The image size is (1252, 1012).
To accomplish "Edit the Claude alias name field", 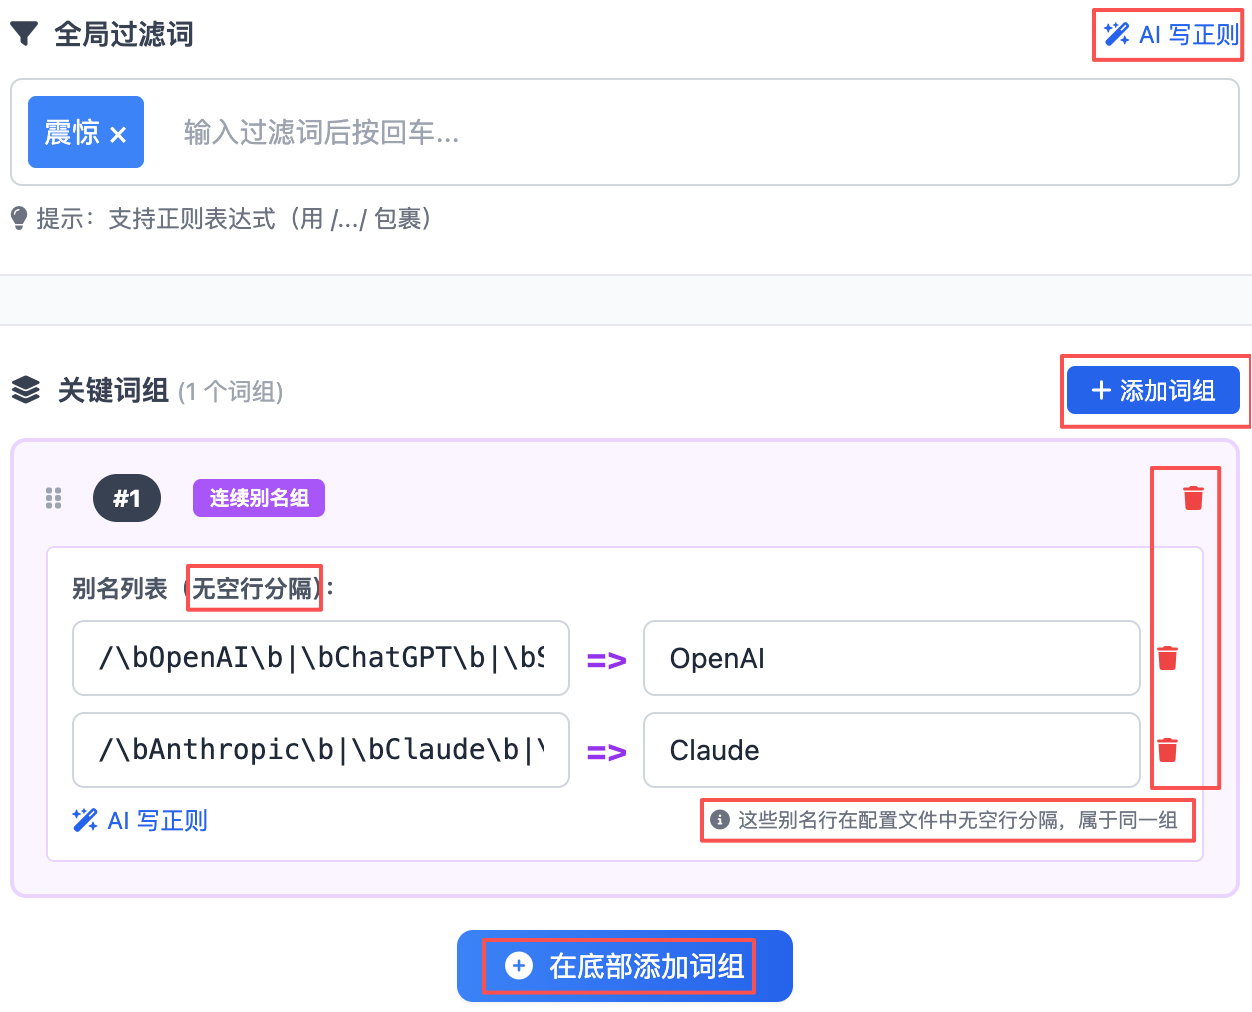I will [x=892, y=750].
